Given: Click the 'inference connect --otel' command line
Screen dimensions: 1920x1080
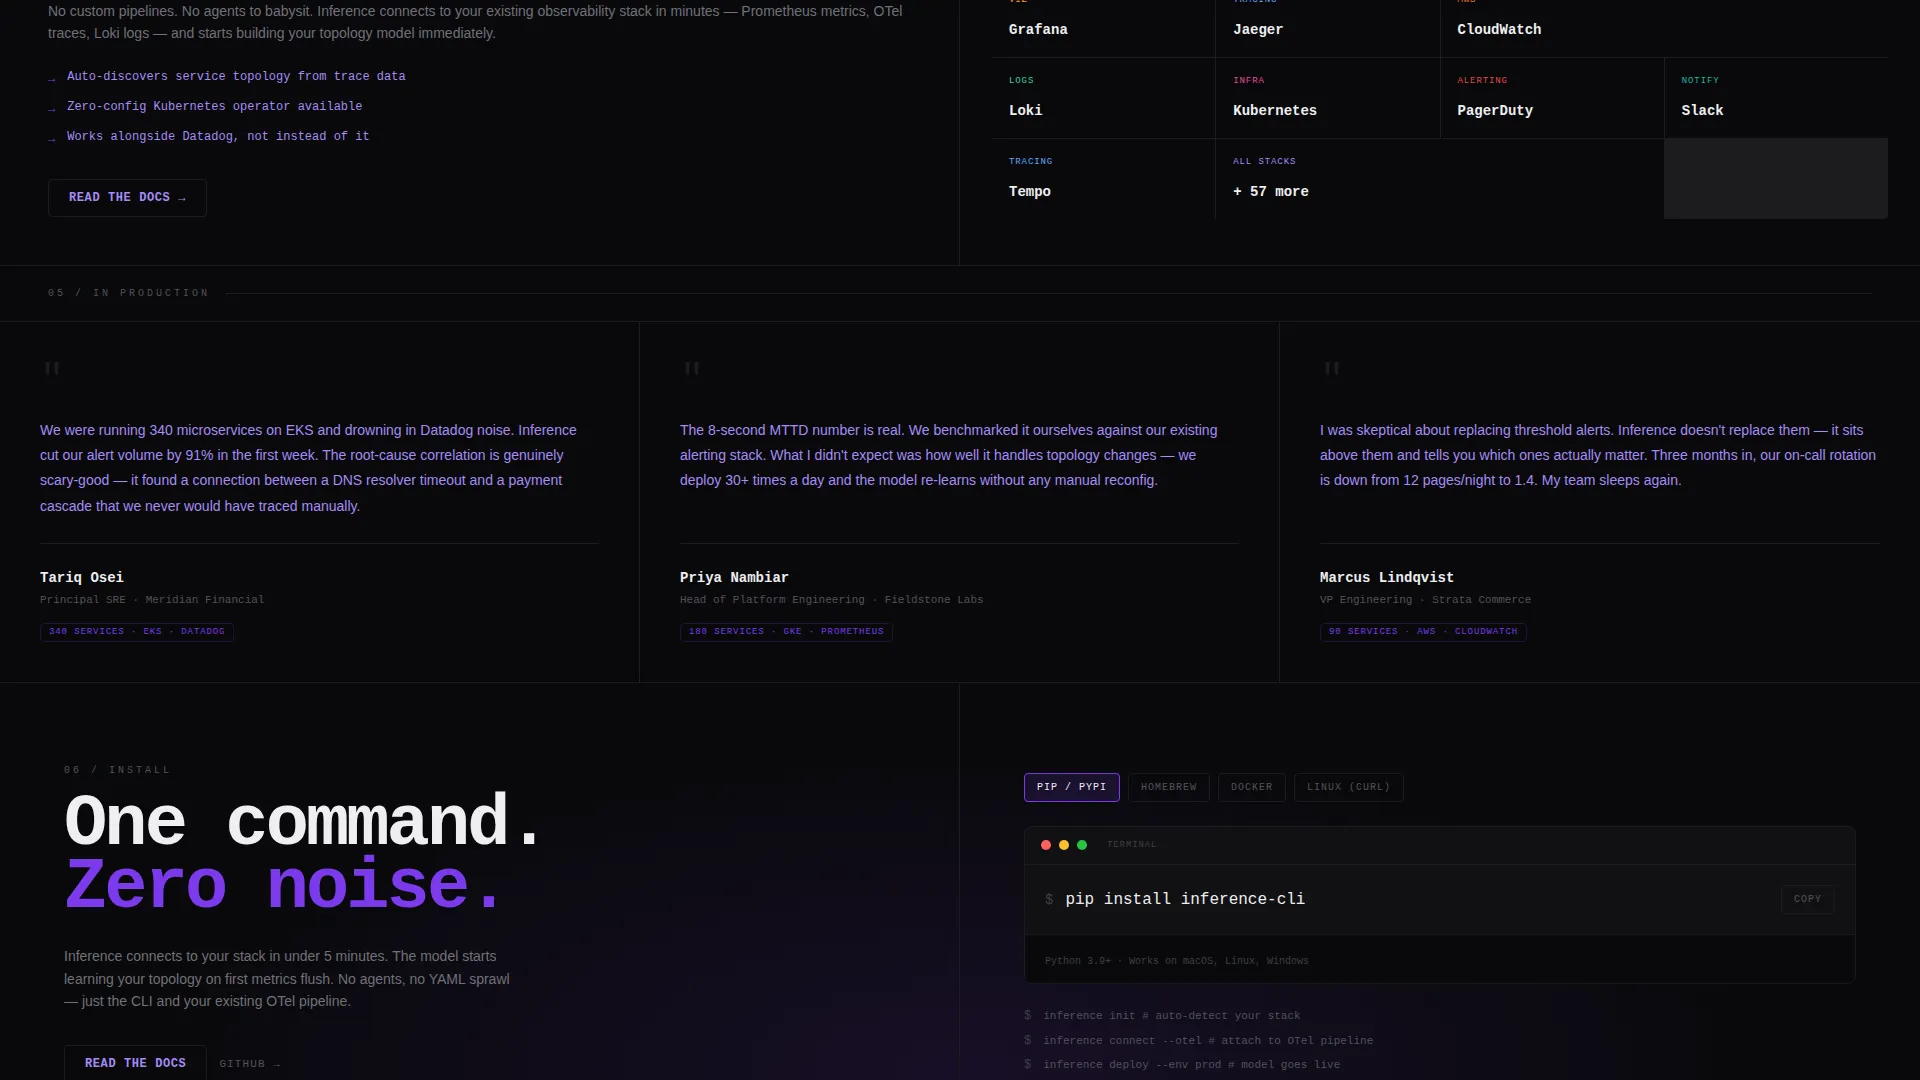Looking at the screenshot, I should tap(1208, 1040).
